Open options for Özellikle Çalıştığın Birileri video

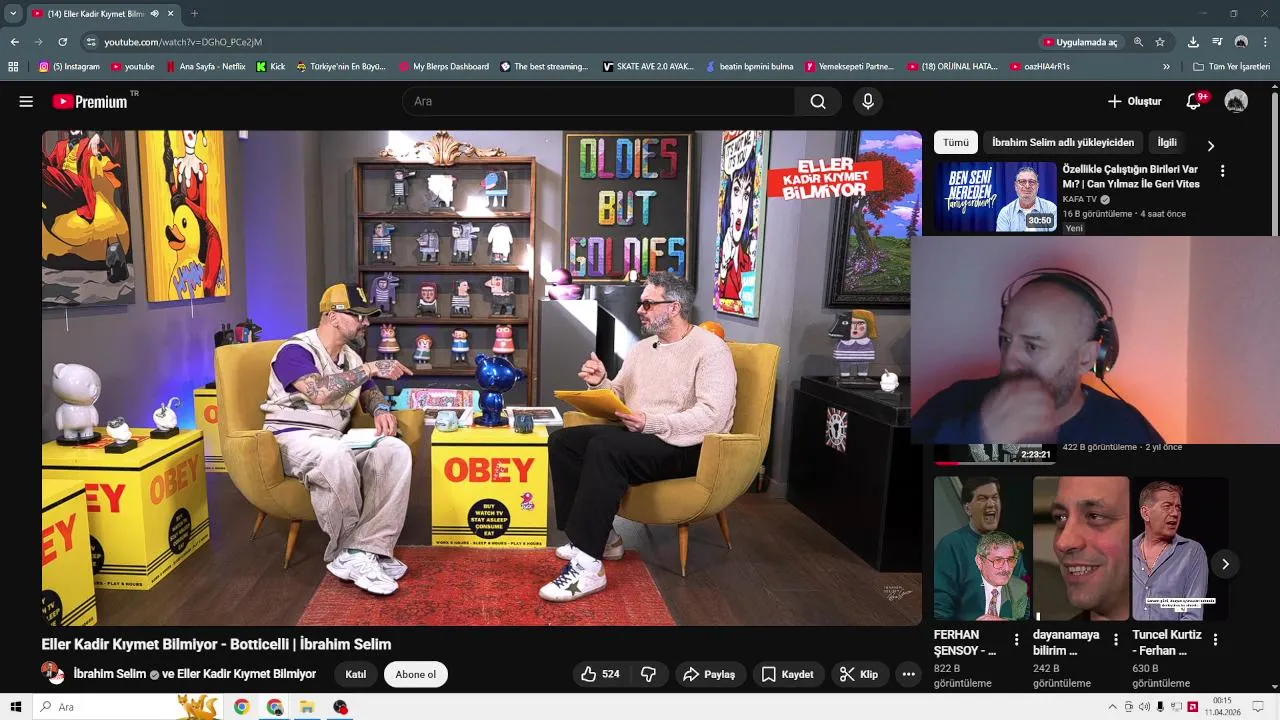[x=1222, y=171]
